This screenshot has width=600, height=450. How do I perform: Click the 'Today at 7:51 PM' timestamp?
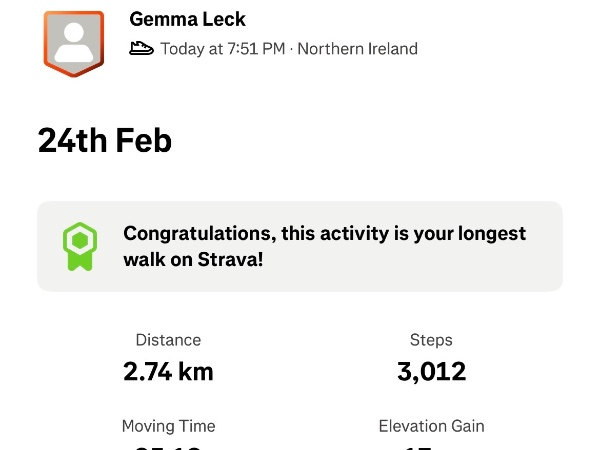[x=223, y=48]
